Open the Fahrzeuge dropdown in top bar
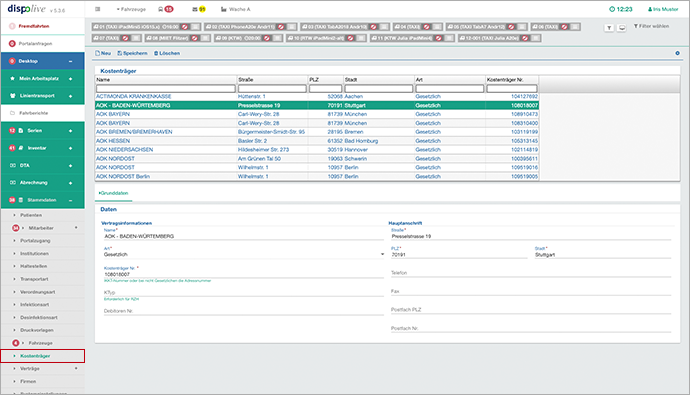 coord(131,9)
